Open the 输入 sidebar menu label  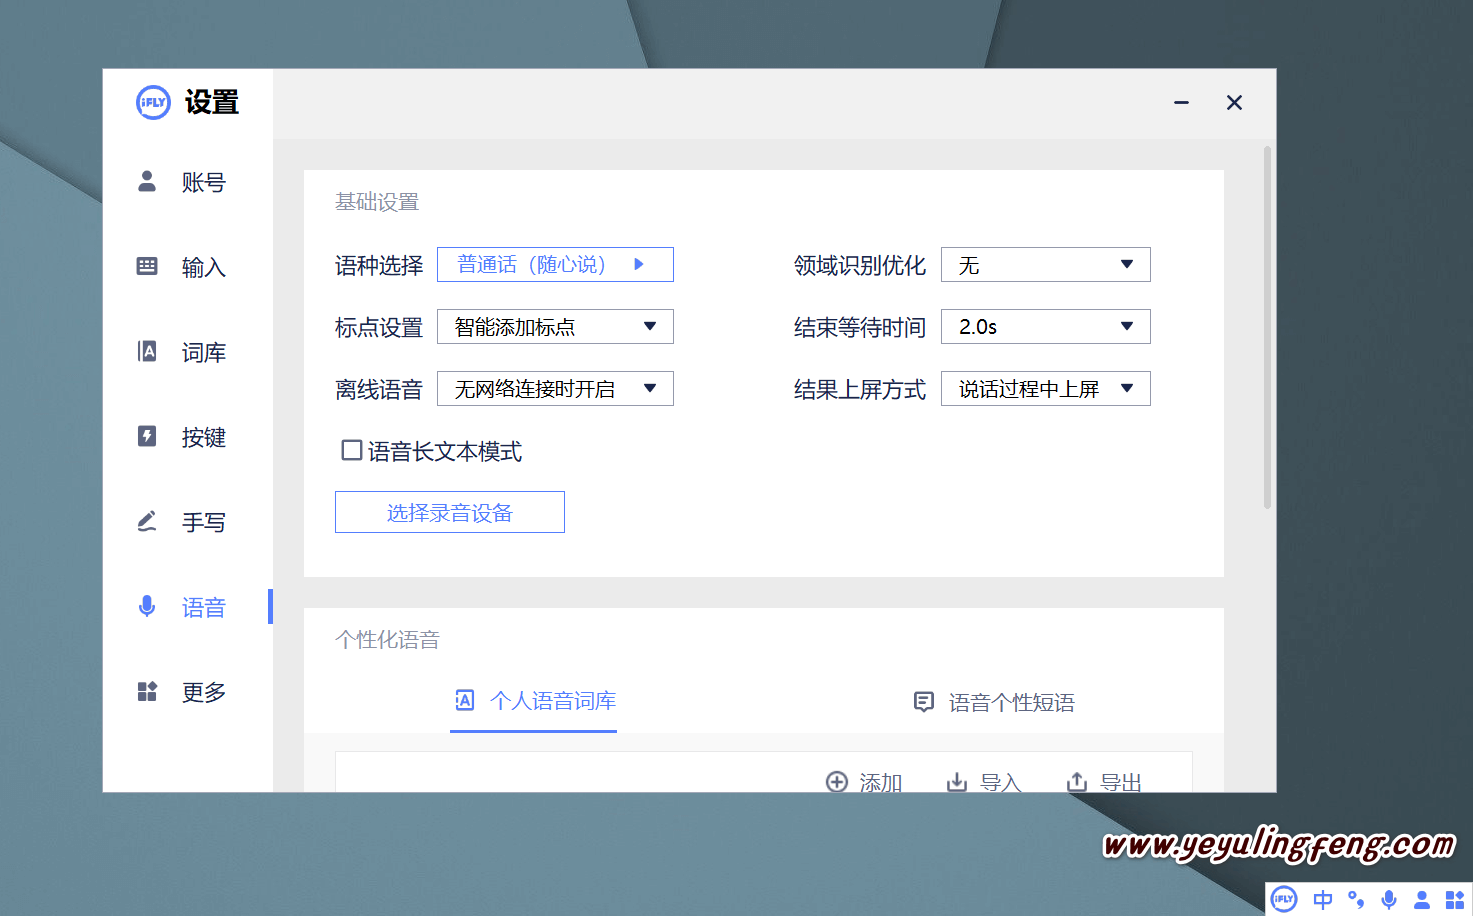204,267
